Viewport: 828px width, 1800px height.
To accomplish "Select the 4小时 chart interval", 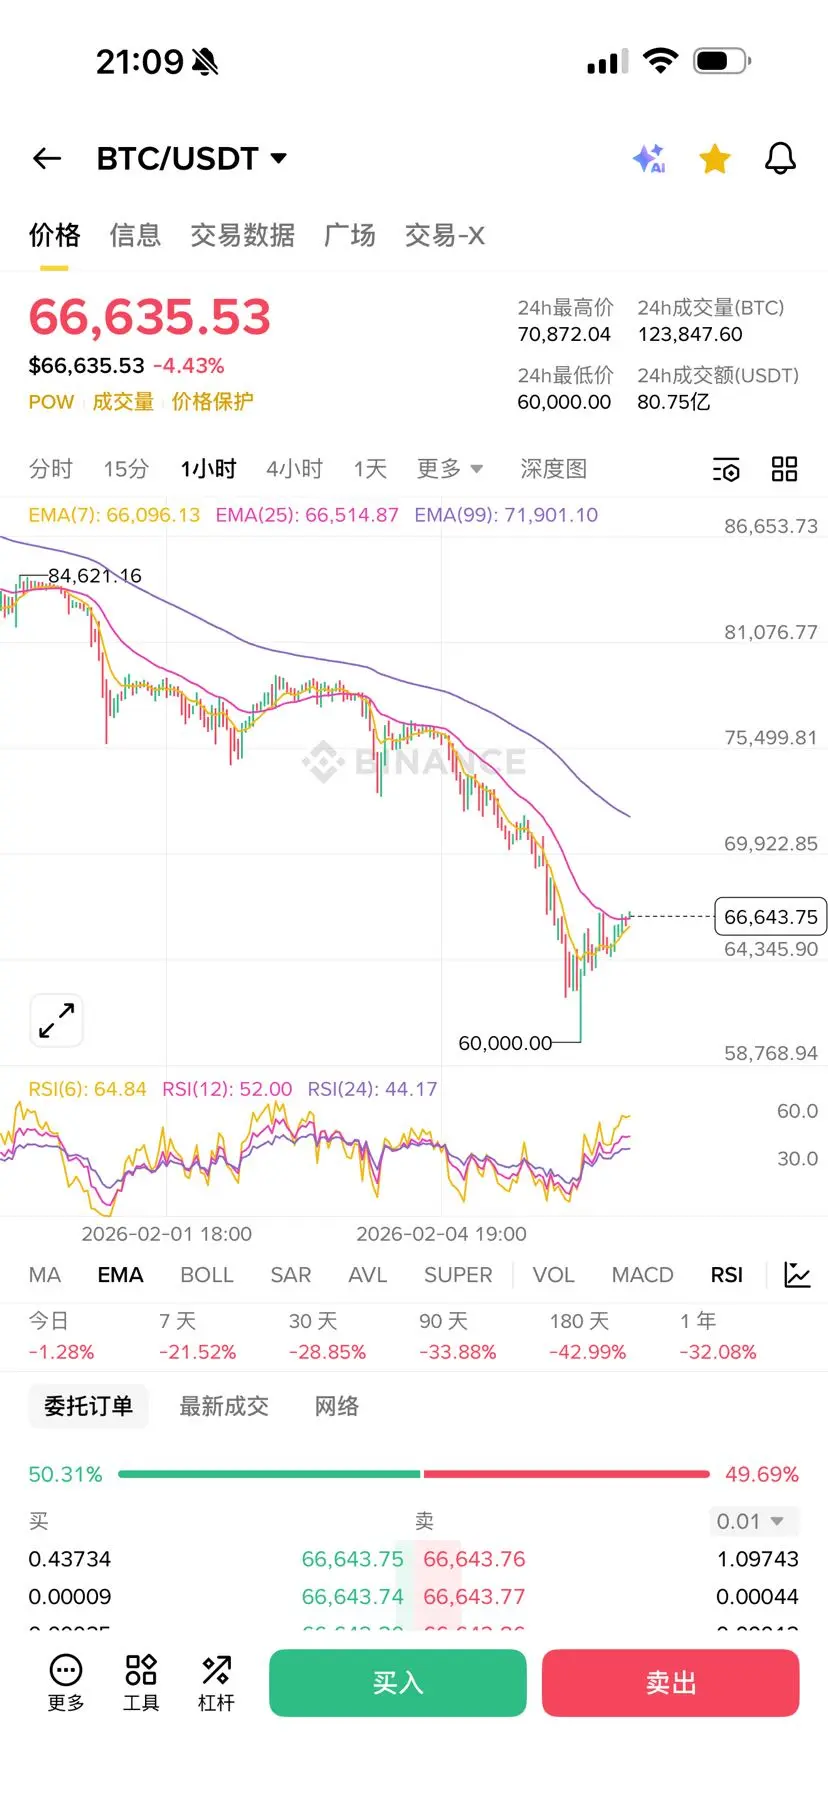I will (x=295, y=469).
